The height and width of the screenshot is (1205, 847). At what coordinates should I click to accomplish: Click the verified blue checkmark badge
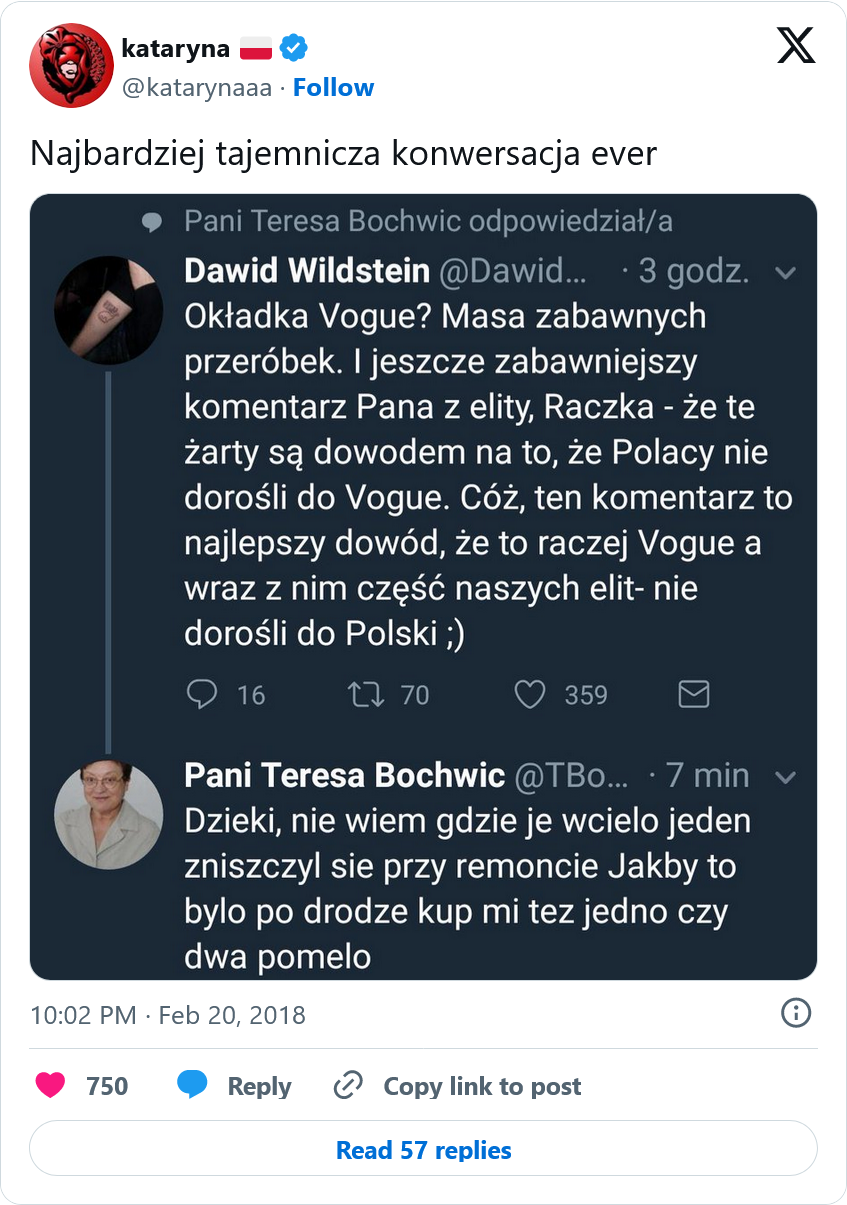293,47
